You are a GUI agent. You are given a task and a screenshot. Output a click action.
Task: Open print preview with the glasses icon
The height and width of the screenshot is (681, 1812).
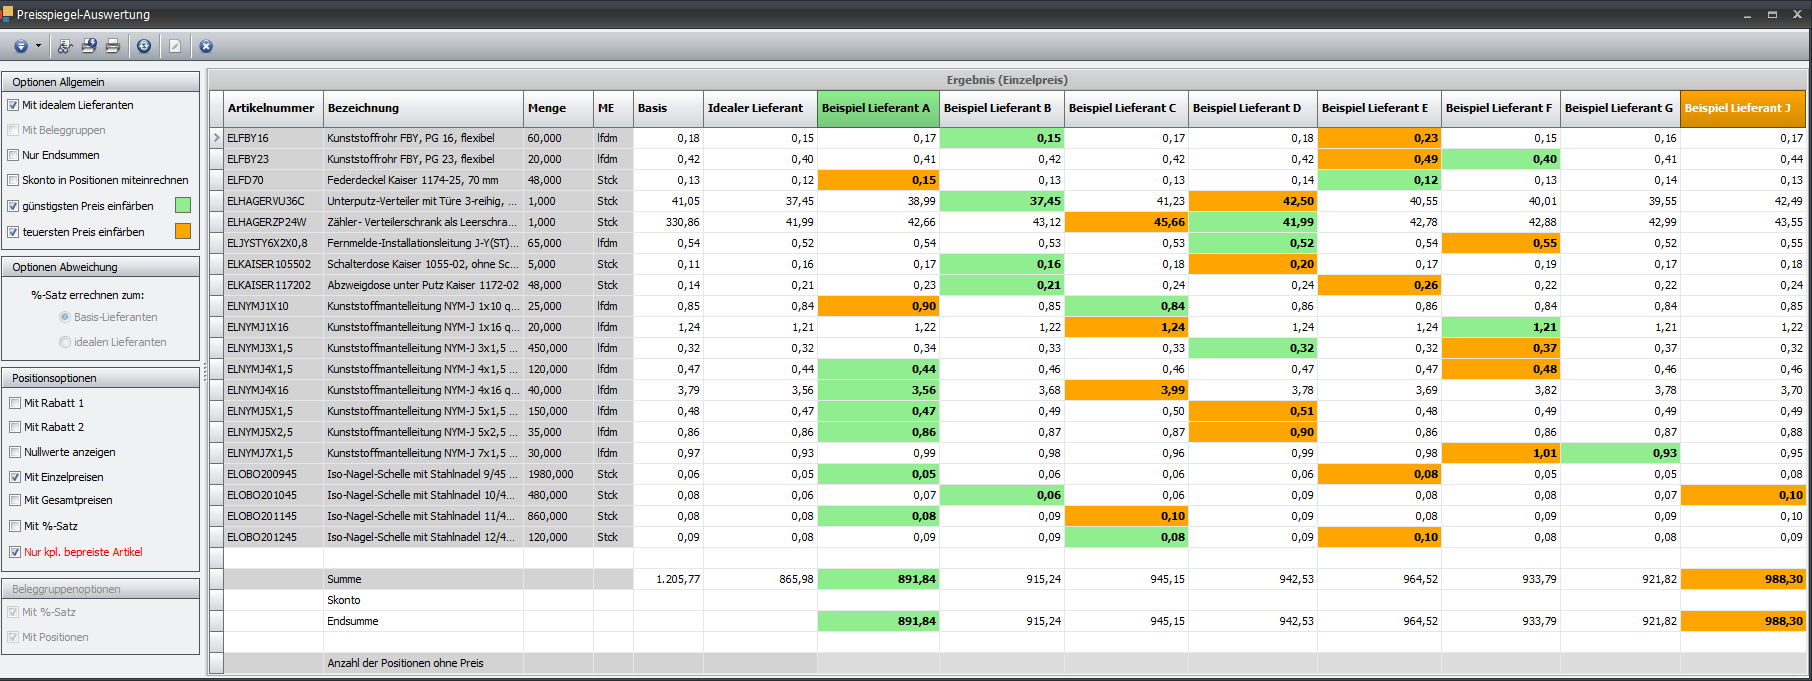coord(65,46)
